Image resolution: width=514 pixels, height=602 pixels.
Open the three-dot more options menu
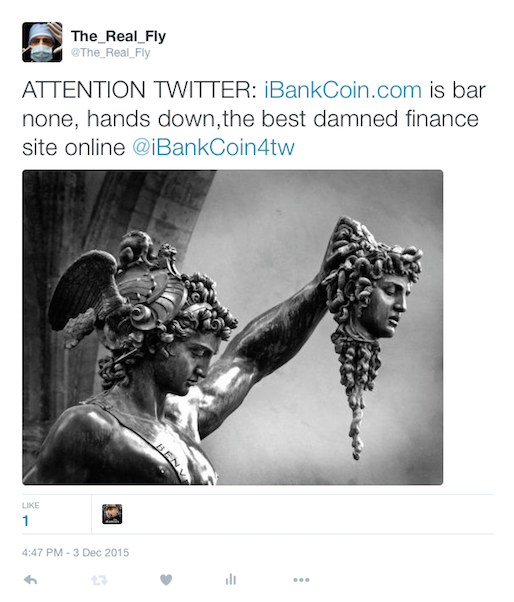[x=301, y=580]
